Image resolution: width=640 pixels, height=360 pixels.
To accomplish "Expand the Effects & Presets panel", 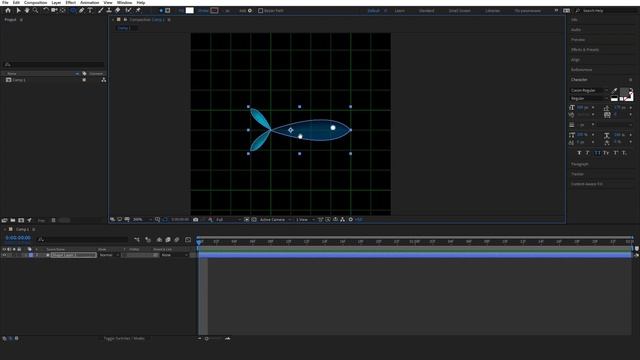I will pos(585,50).
